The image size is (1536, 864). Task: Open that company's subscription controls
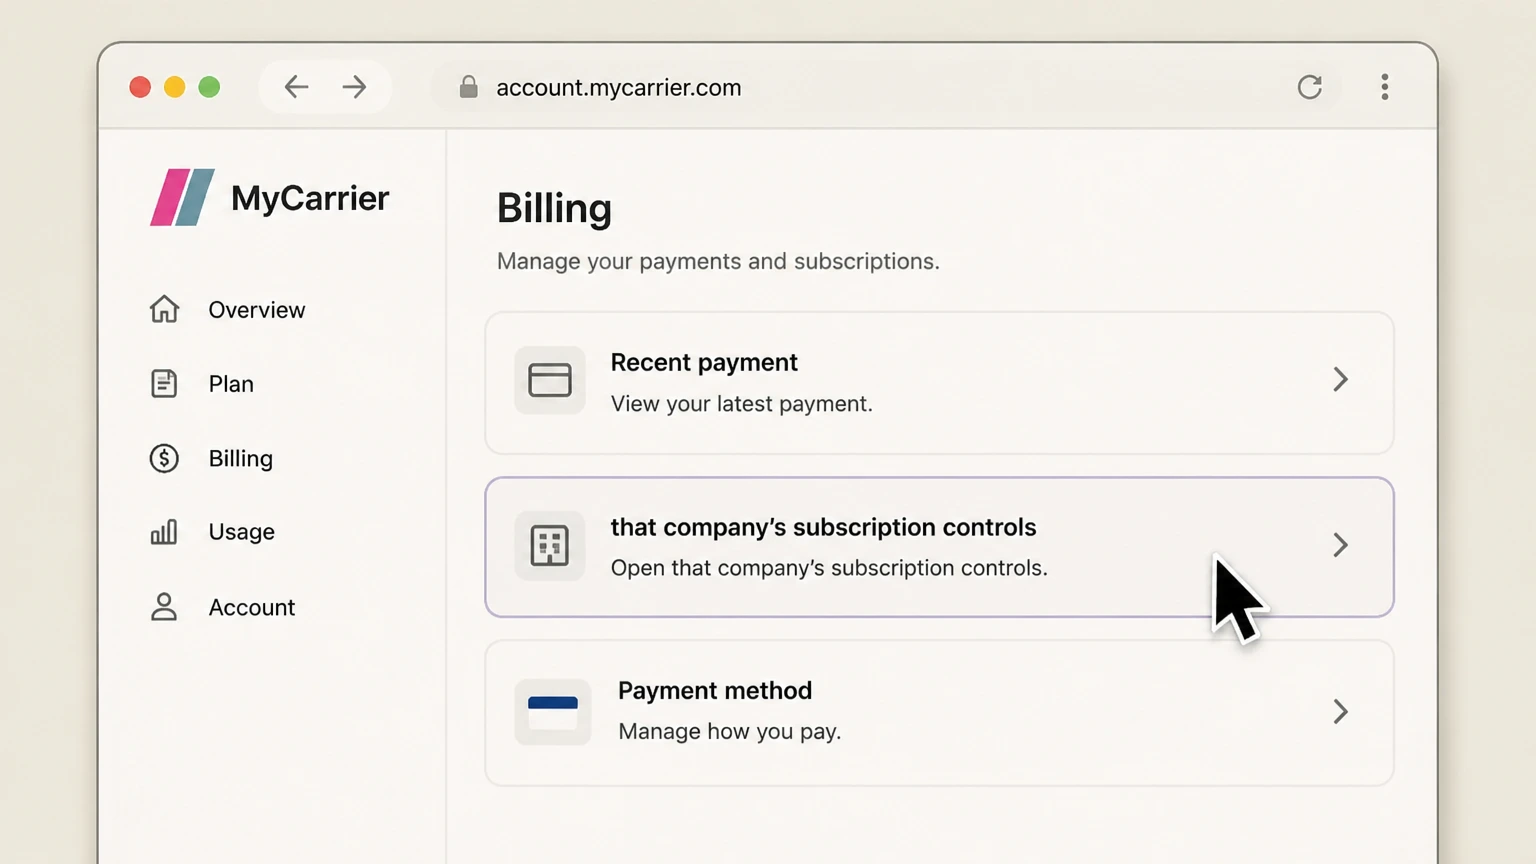click(939, 547)
